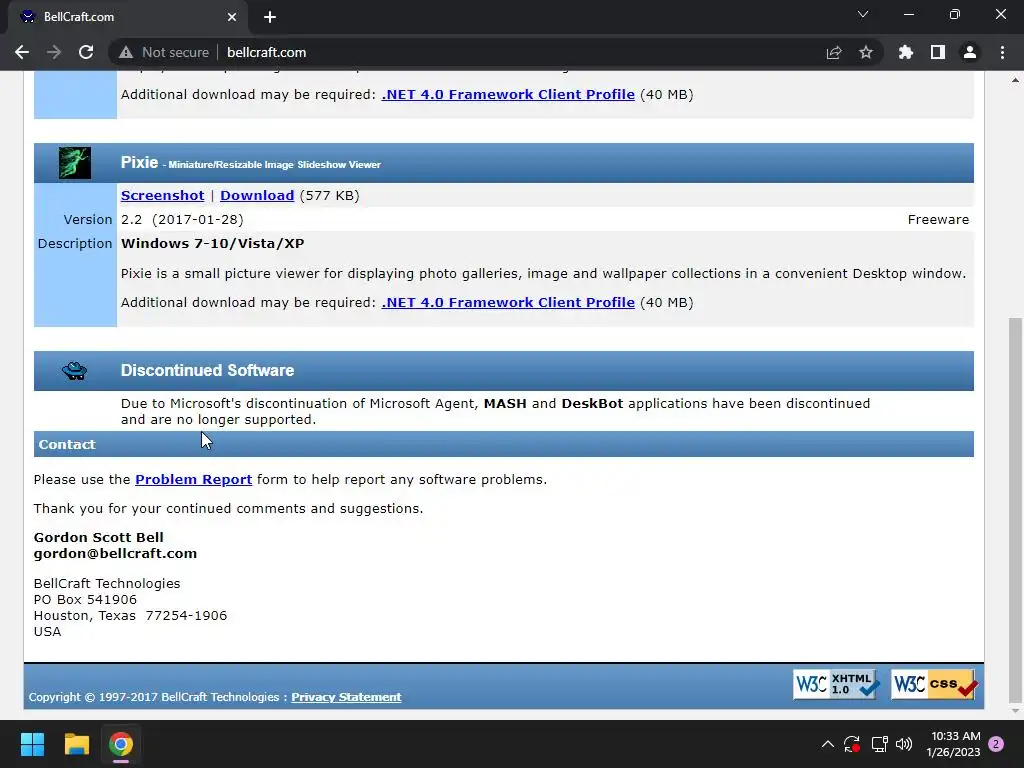1024x768 pixels.
Task: Click the scrollbar down arrow
Action: [x=1015, y=711]
